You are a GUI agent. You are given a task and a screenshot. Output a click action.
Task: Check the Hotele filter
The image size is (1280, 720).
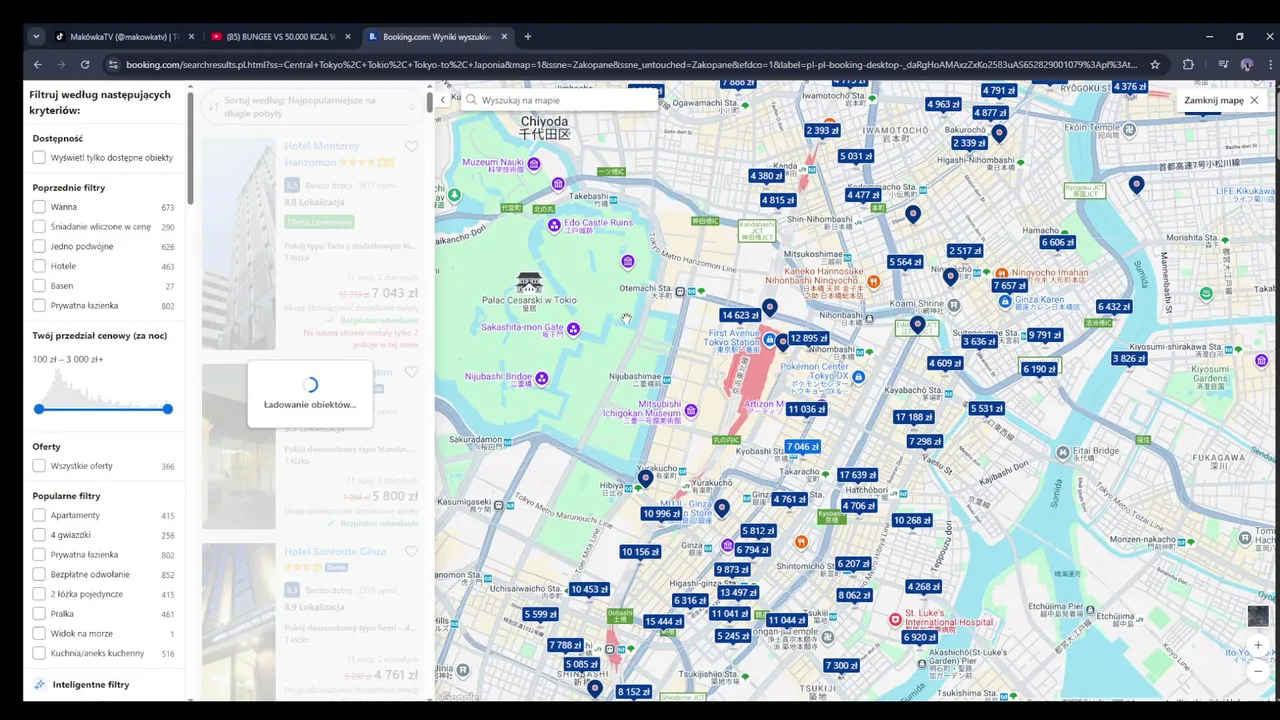pyautogui.click(x=39, y=266)
